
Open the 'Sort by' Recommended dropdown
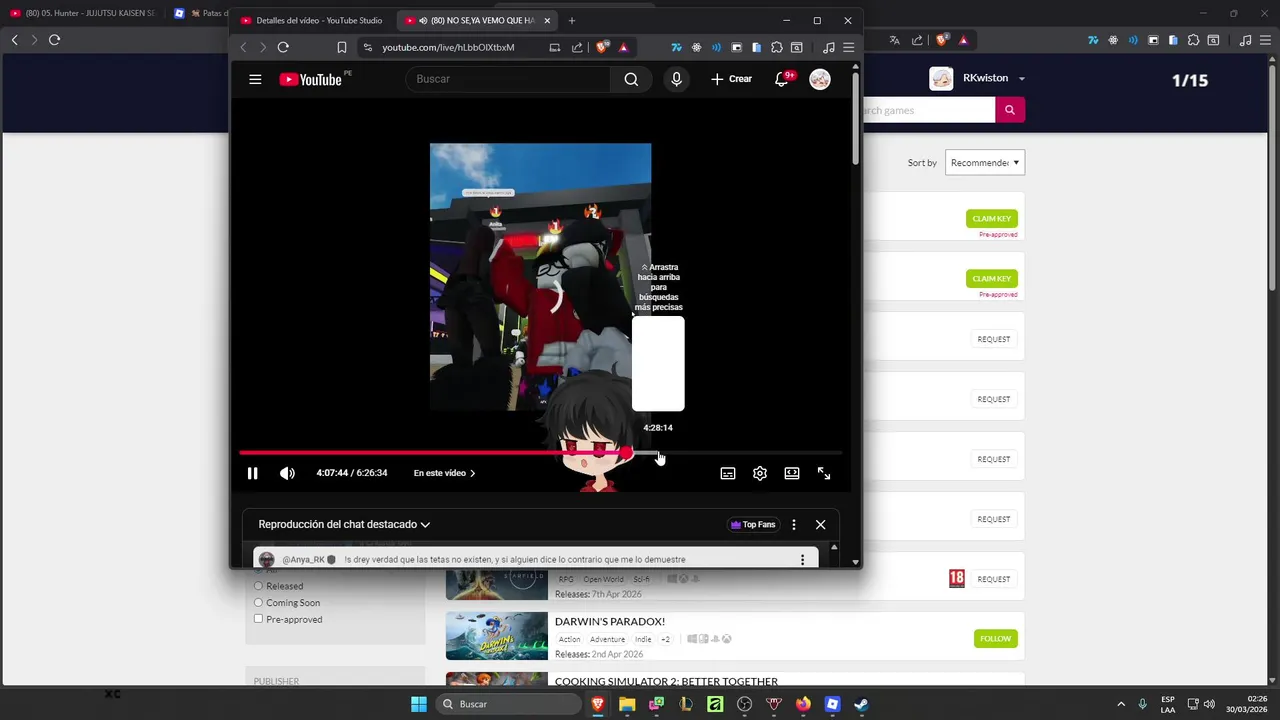tap(985, 163)
